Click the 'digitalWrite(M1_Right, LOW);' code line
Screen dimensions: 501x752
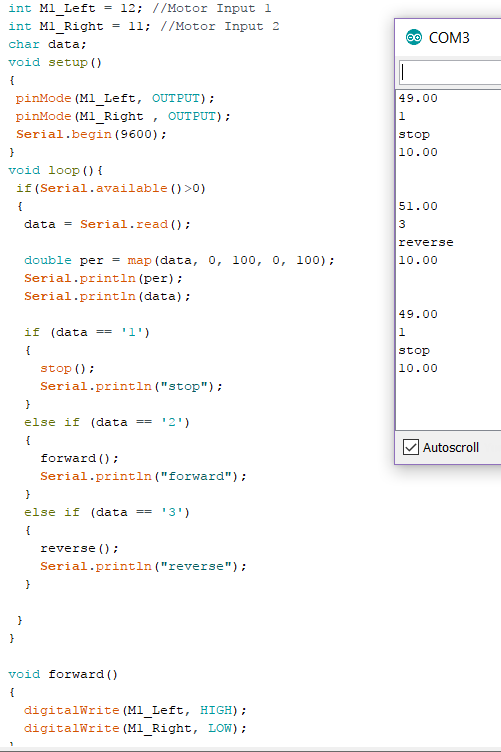135,728
